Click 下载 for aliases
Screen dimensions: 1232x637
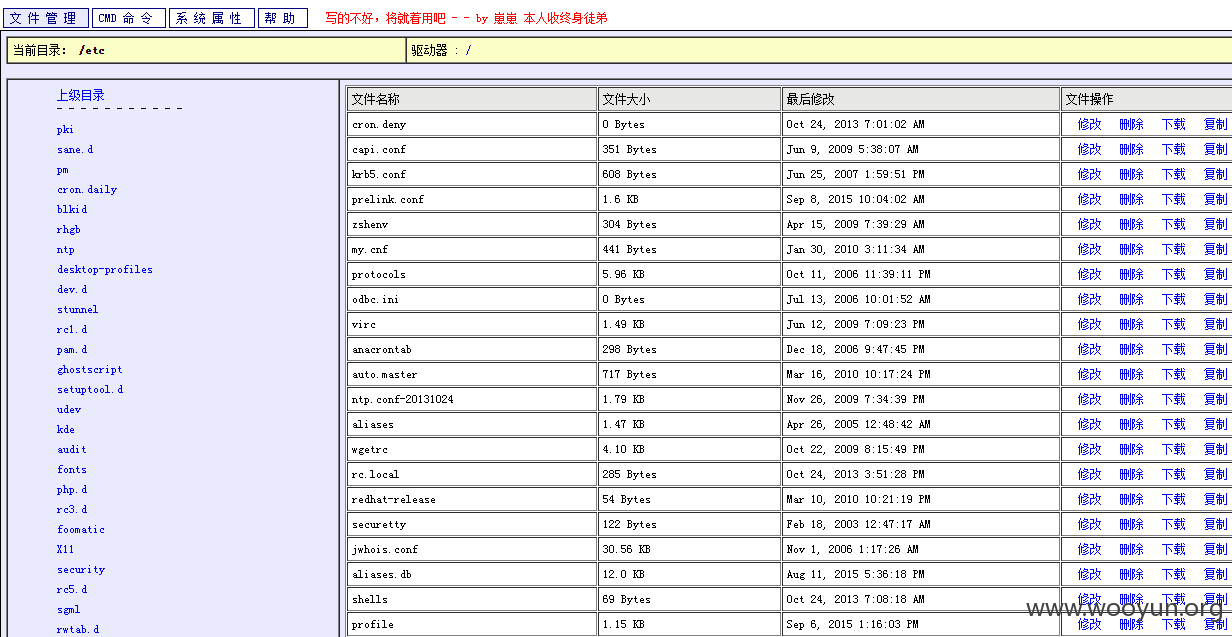[1173, 424]
